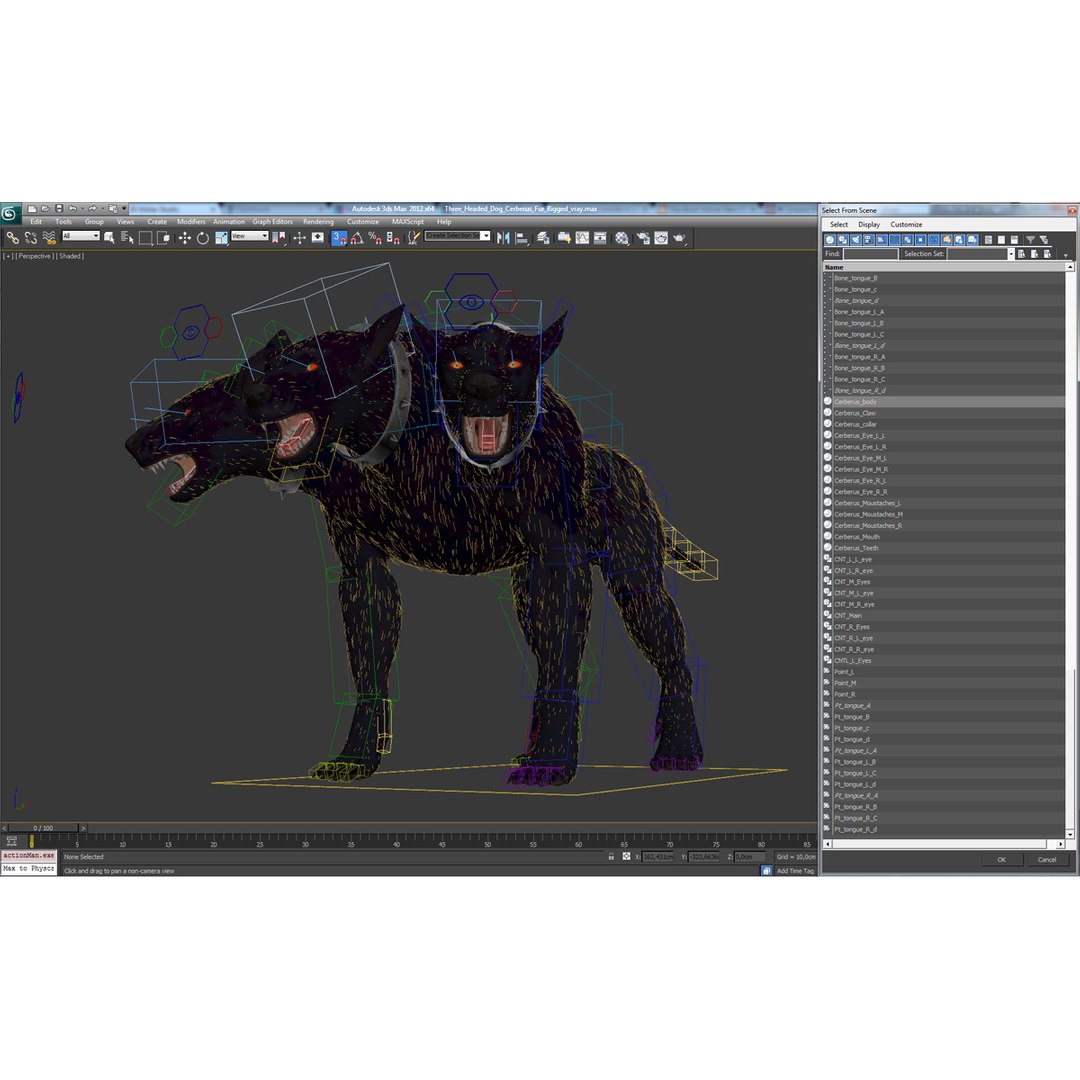Click the Unlink Selection tool

(31, 238)
